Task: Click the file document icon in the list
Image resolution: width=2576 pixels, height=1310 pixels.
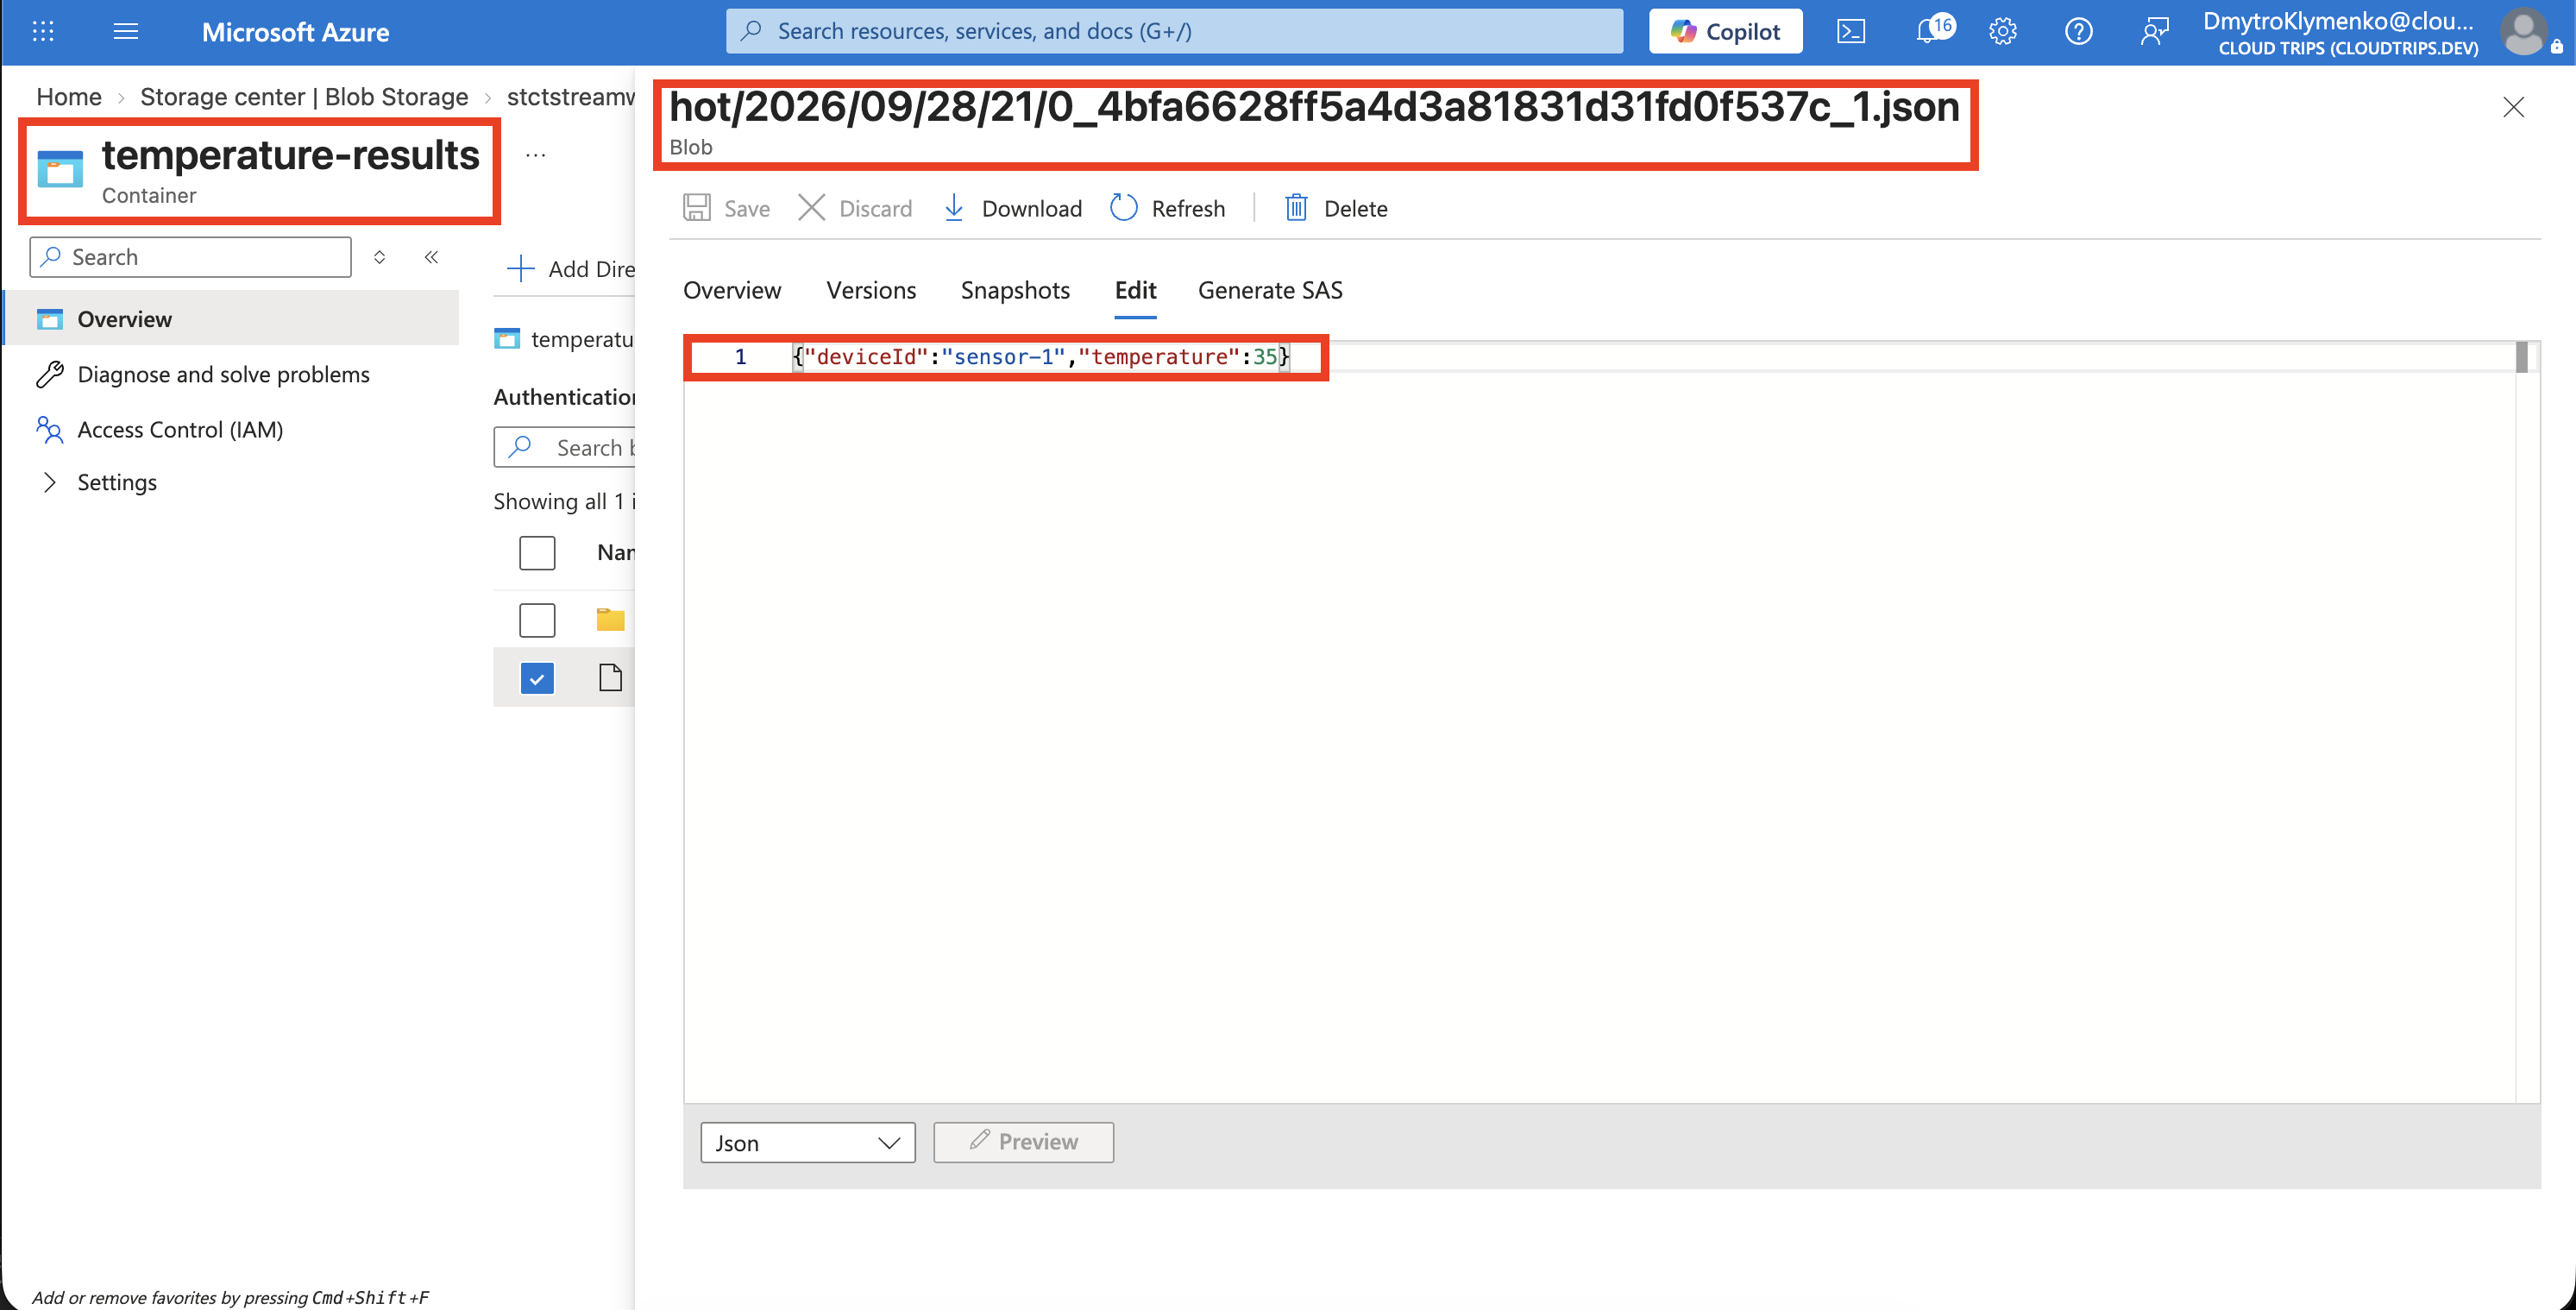Action: (610, 678)
